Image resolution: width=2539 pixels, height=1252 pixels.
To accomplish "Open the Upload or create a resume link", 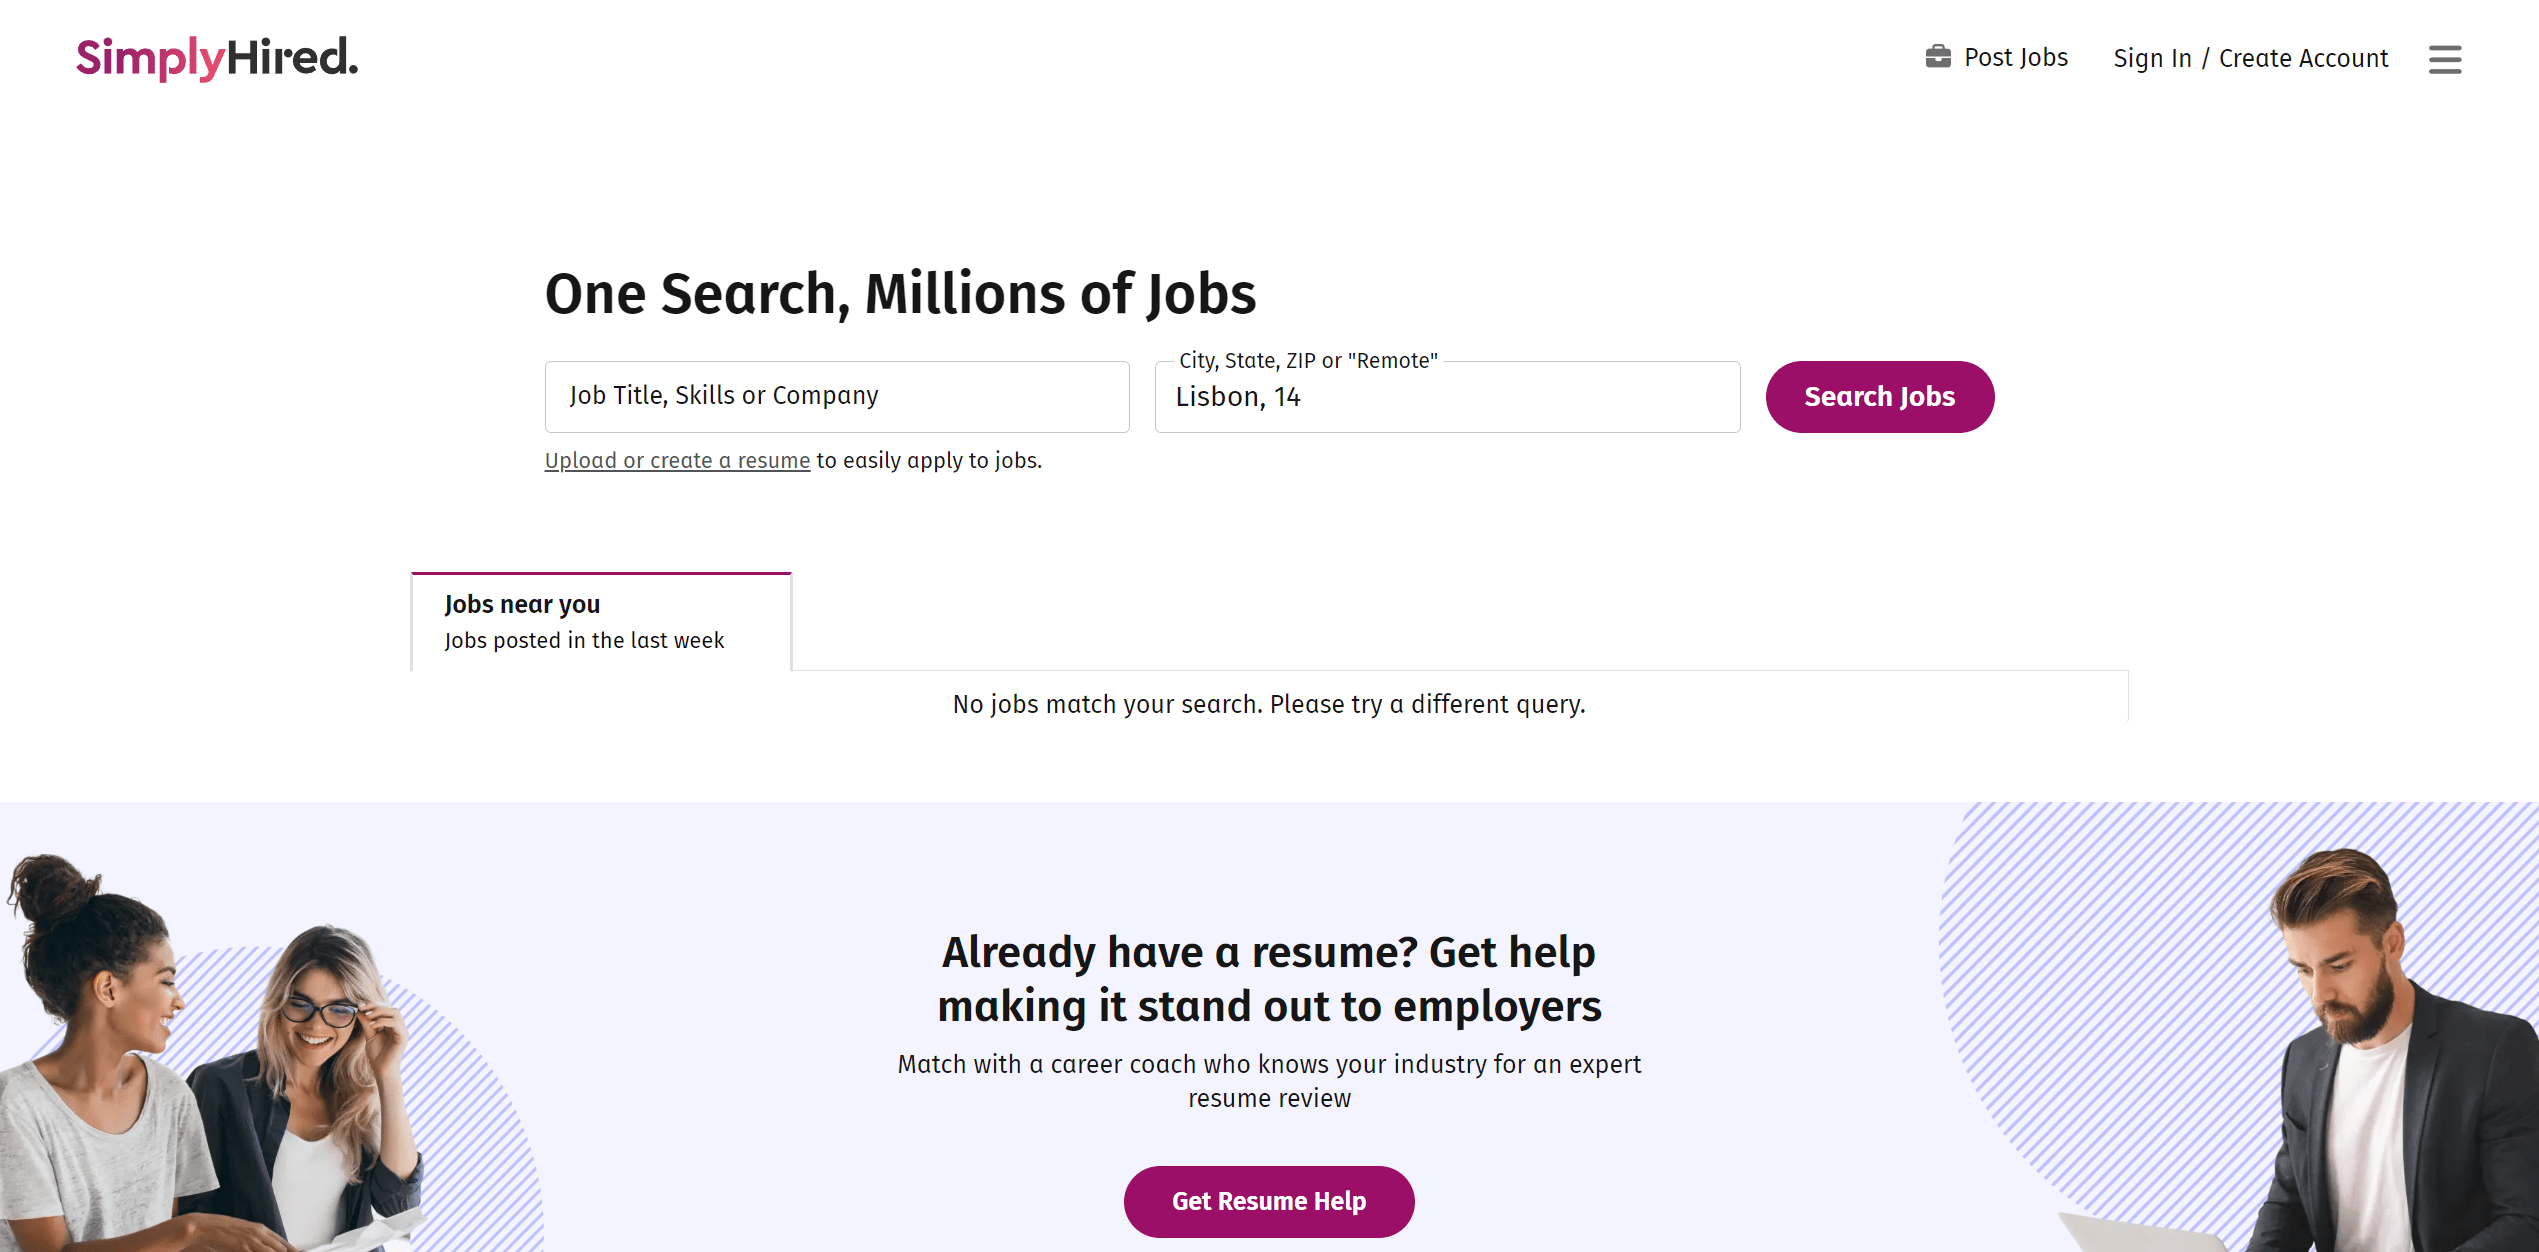I will (x=677, y=460).
